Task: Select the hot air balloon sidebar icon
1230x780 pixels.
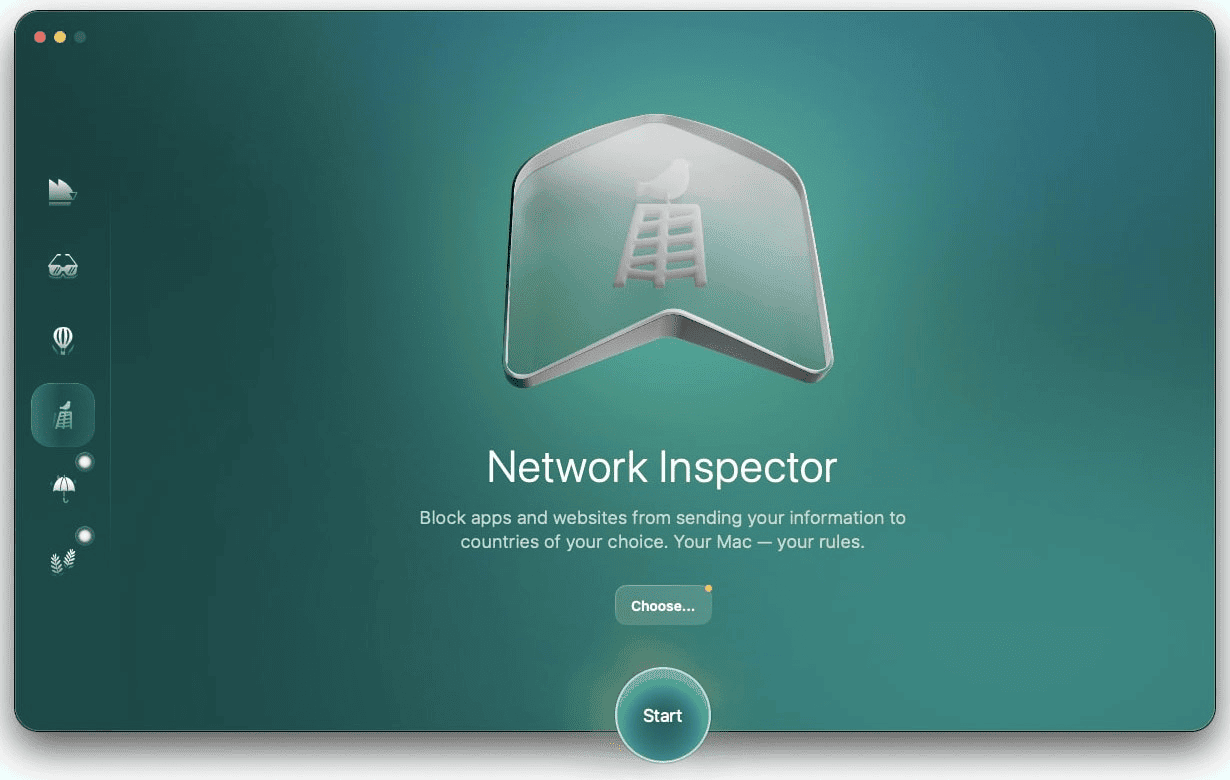Action: pyautogui.click(x=62, y=340)
